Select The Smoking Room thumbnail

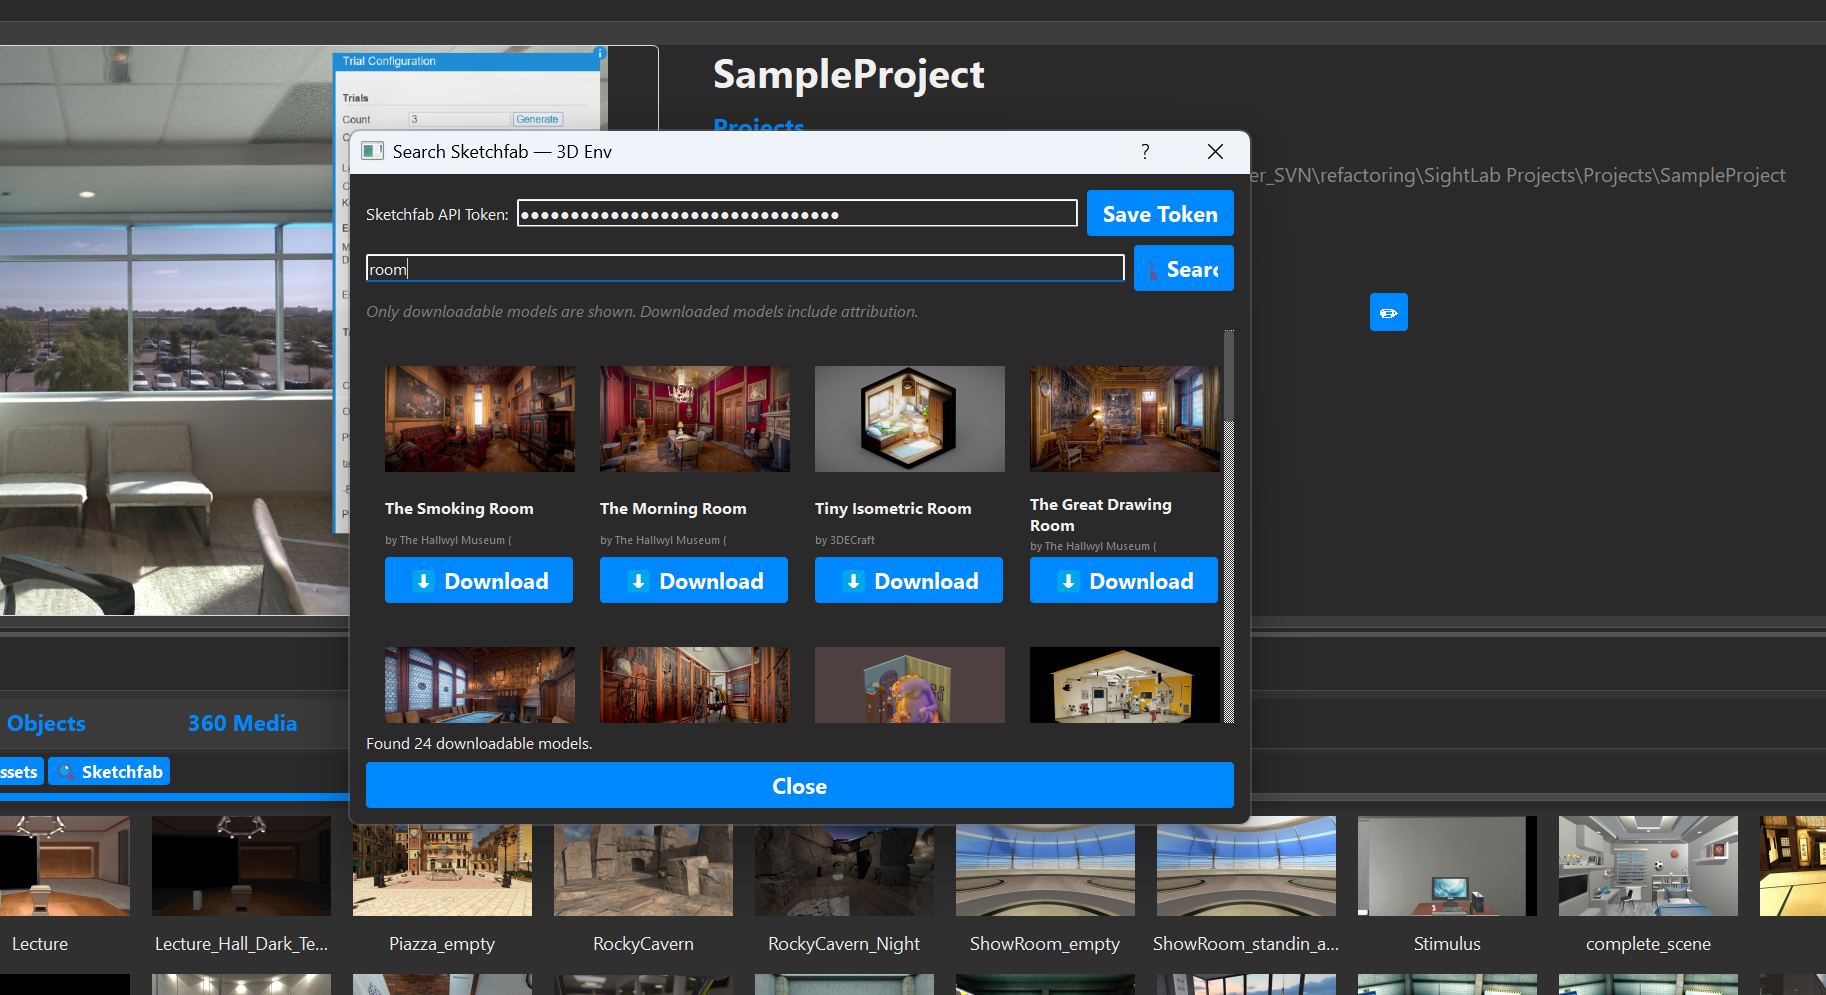[479, 419]
